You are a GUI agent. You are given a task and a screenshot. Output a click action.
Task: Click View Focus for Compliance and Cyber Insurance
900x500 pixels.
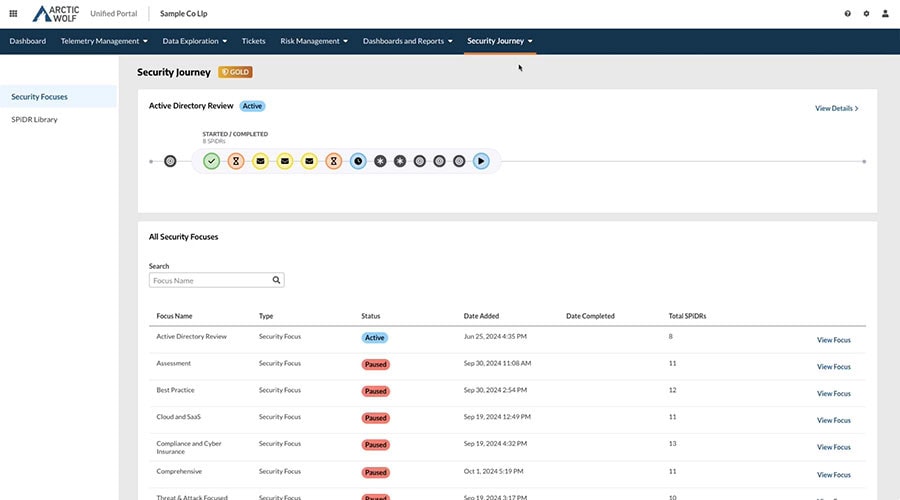click(833, 447)
